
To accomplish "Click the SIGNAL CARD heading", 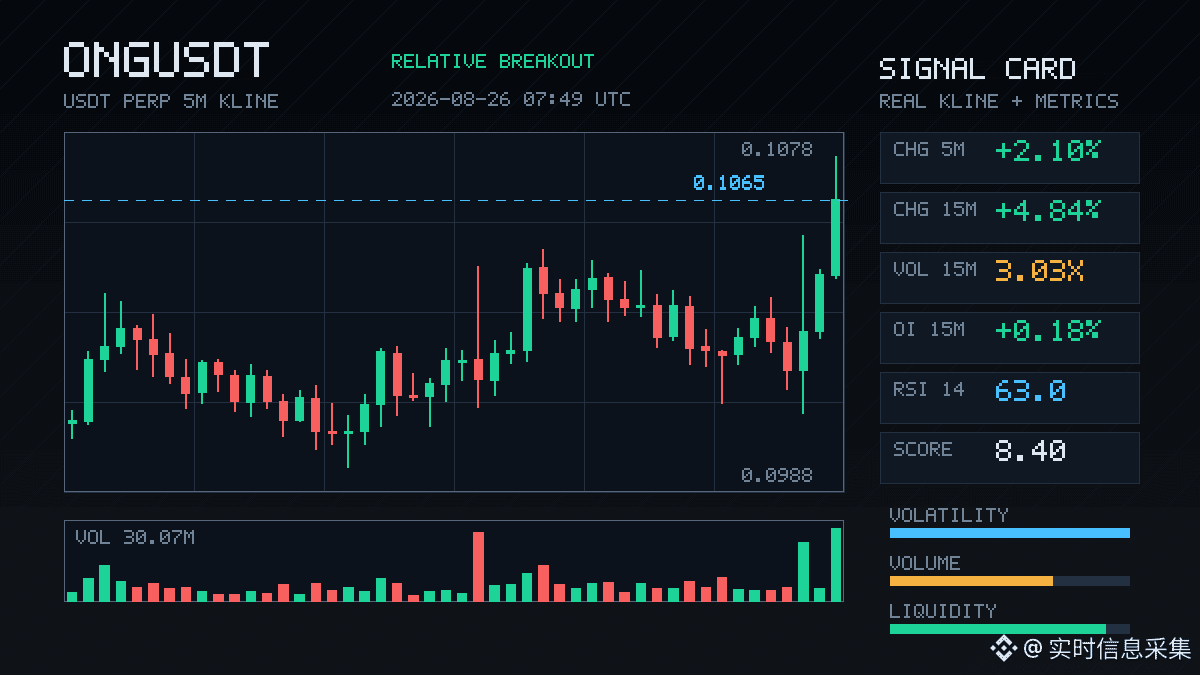I will [x=977, y=69].
